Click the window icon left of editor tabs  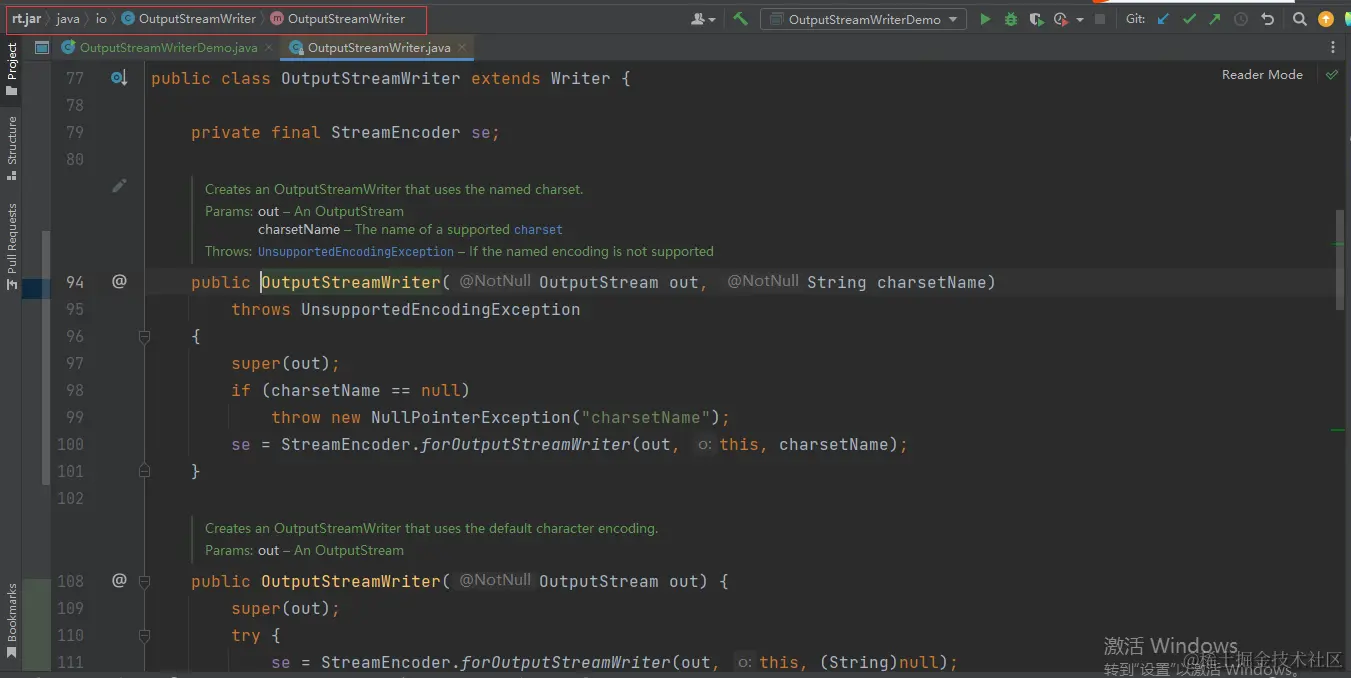[x=41, y=47]
